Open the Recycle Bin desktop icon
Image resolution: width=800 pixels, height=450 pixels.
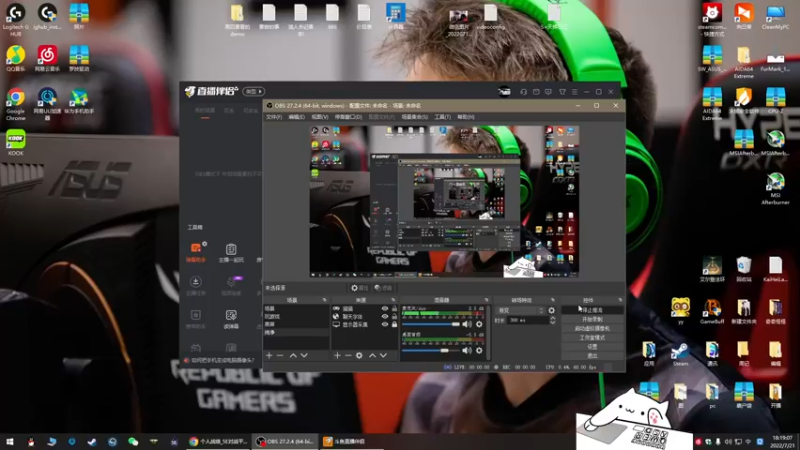click(x=743, y=269)
